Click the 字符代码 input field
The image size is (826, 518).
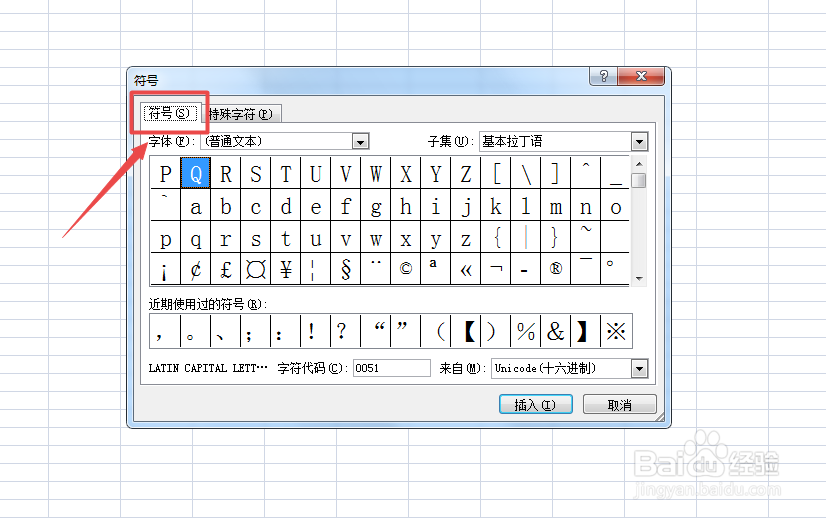[x=391, y=368]
